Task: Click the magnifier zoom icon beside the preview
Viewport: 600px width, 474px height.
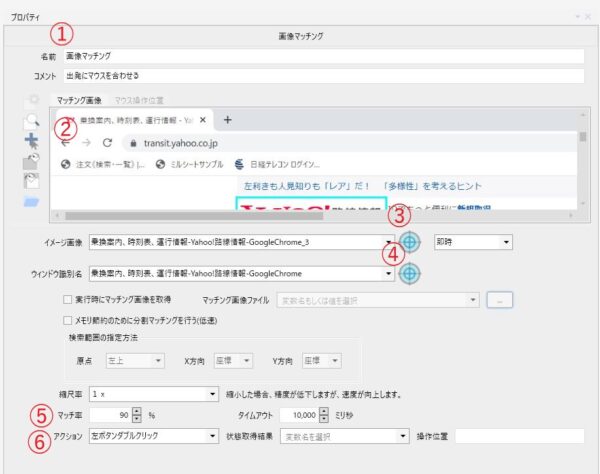Action: coord(31,121)
